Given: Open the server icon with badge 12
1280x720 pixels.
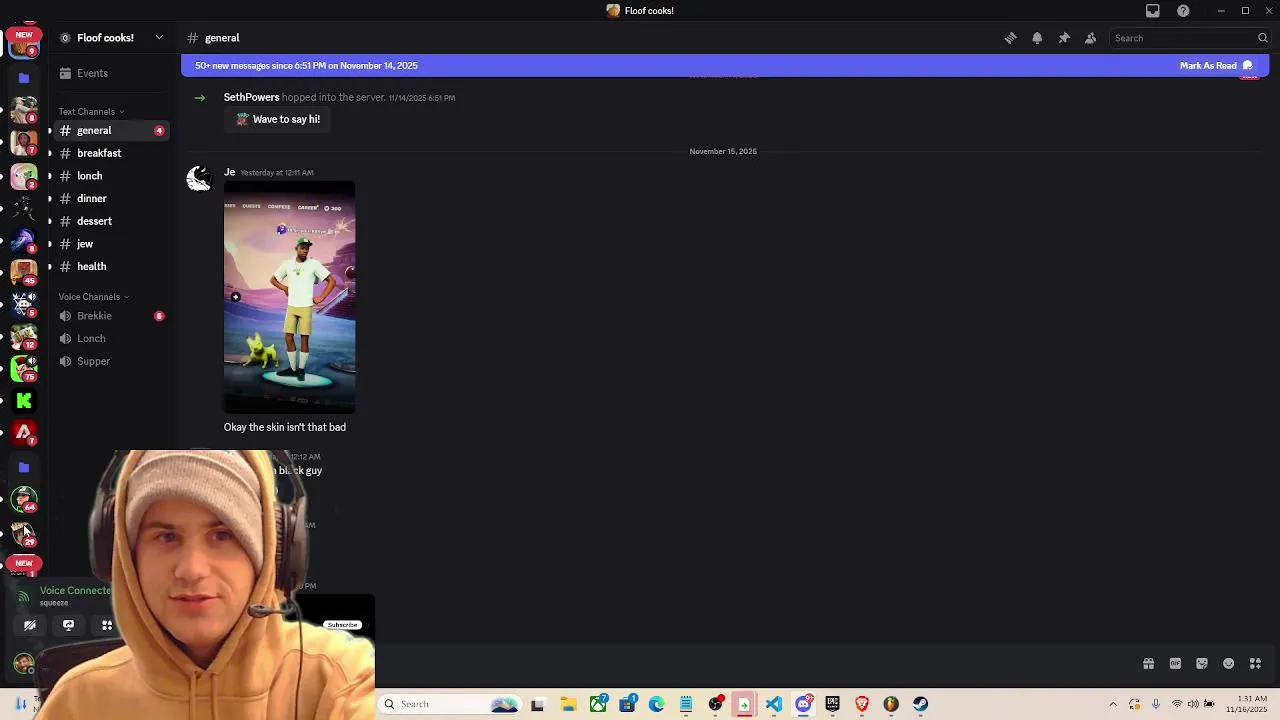Looking at the screenshot, I should tap(24, 336).
